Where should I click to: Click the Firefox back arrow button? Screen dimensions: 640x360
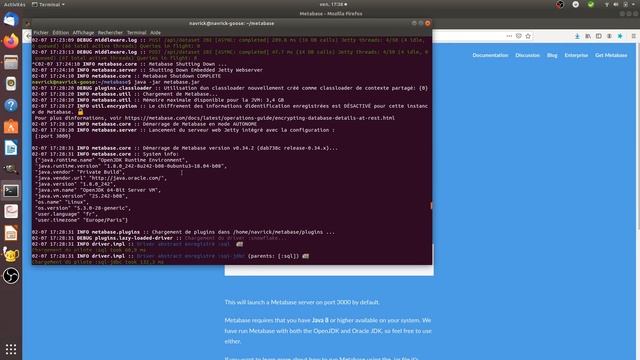coord(28,36)
